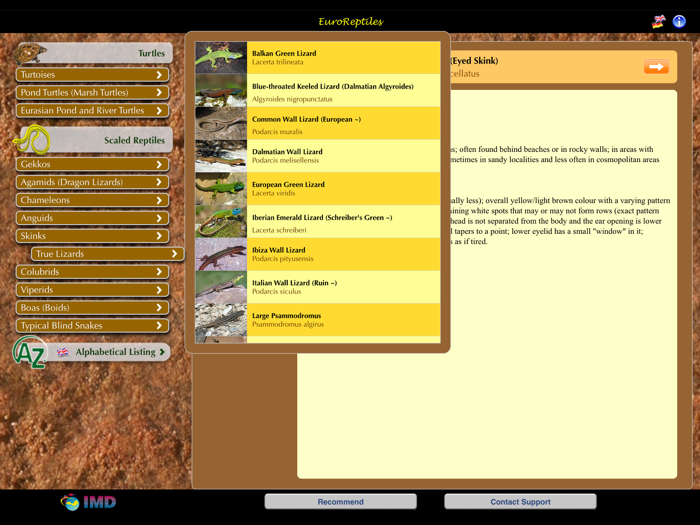Tap the German/UK language flag icon
Image resolution: width=700 pixels, height=525 pixels.
[658, 21]
